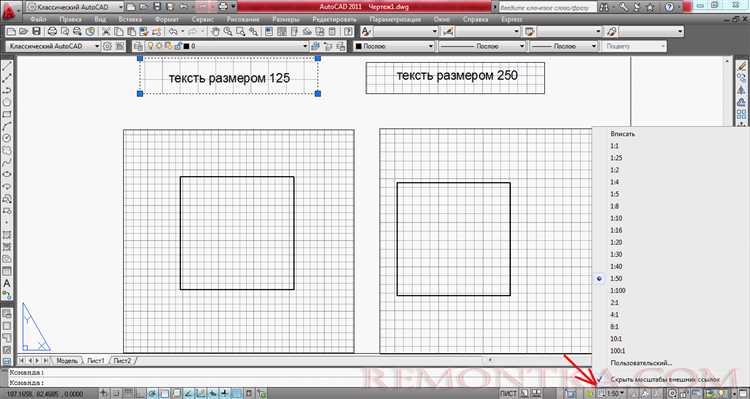Choose Пользовательский... custom scale entry
The height and width of the screenshot is (399, 750).
coord(641,363)
